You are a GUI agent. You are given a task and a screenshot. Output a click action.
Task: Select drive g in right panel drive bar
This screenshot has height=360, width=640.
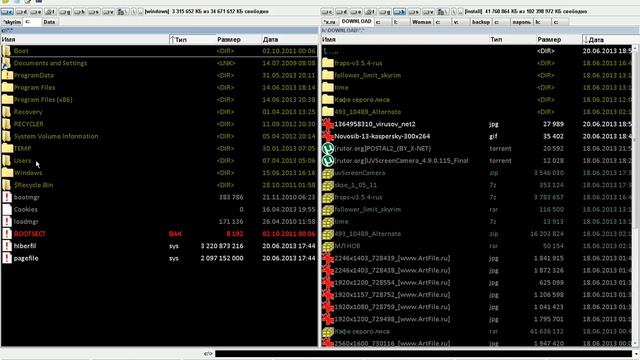point(385,12)
